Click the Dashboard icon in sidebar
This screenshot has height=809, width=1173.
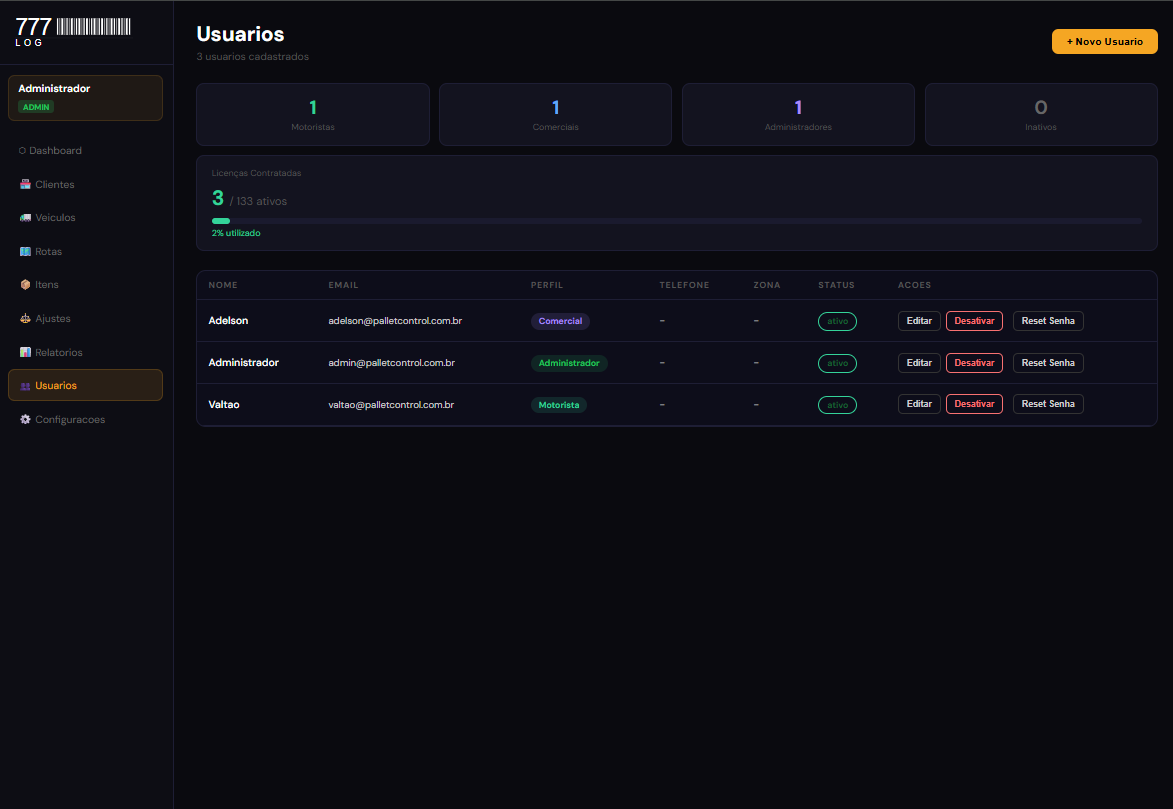click(22, 151)
